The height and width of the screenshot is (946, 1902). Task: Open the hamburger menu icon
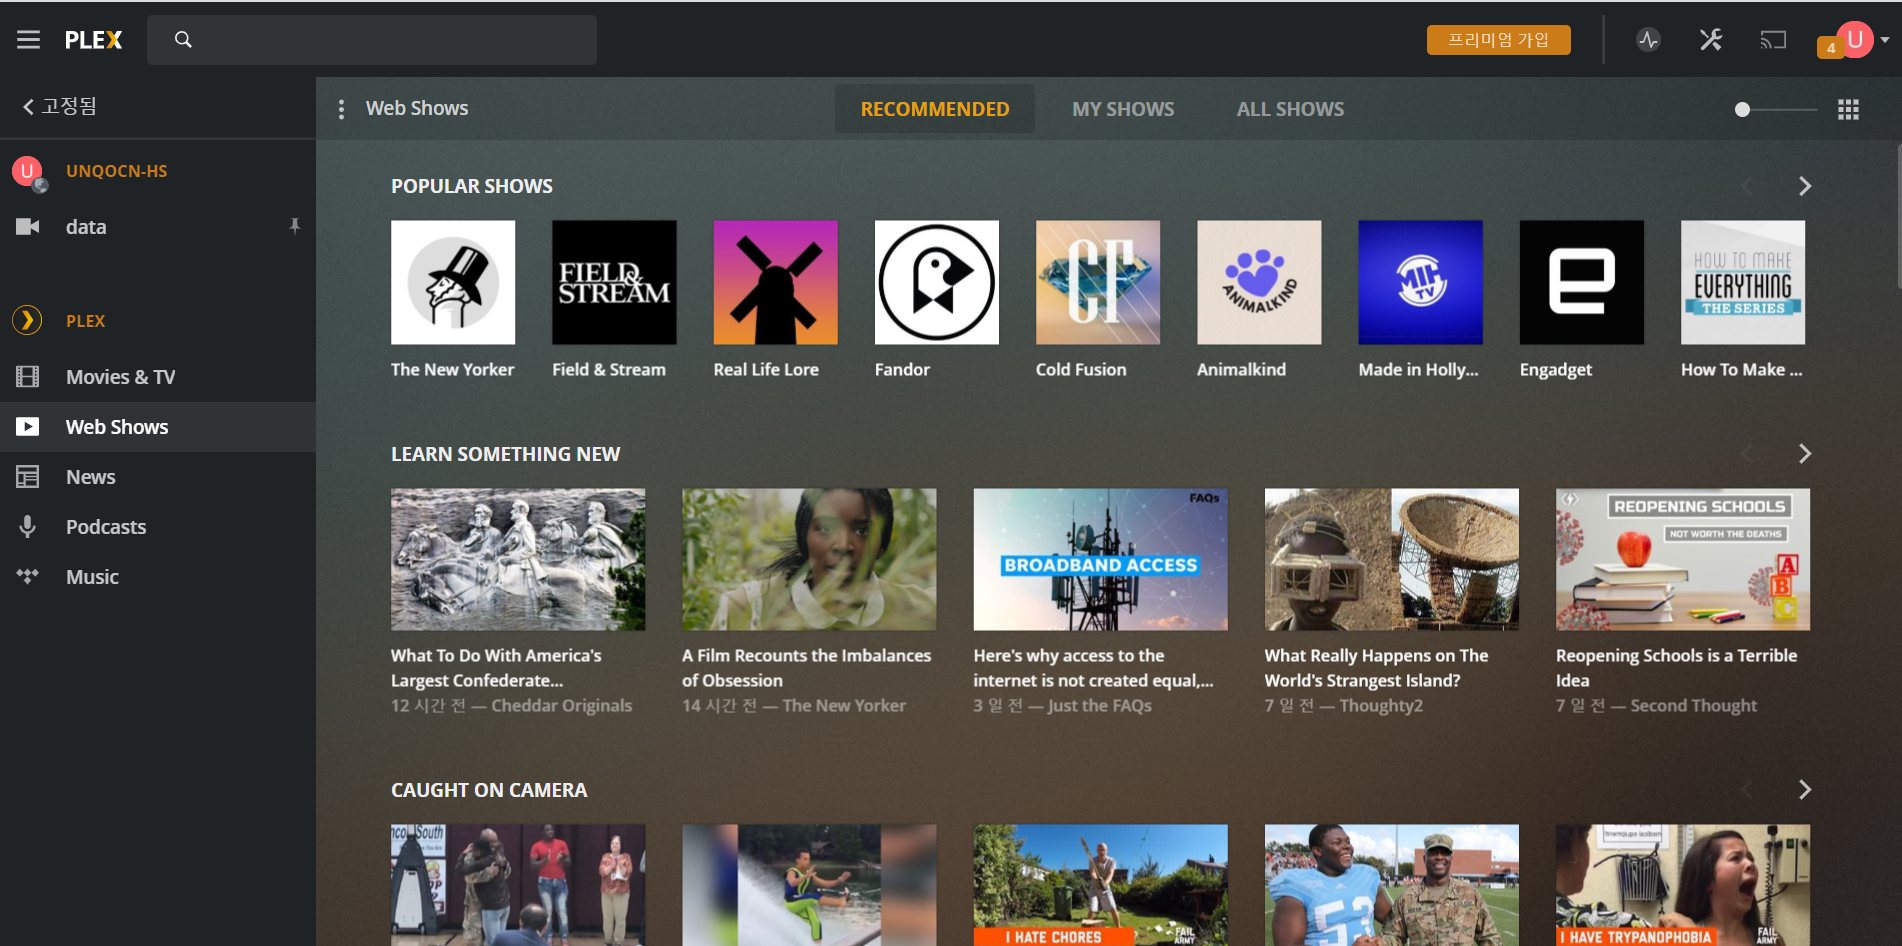tap(28, 40)
